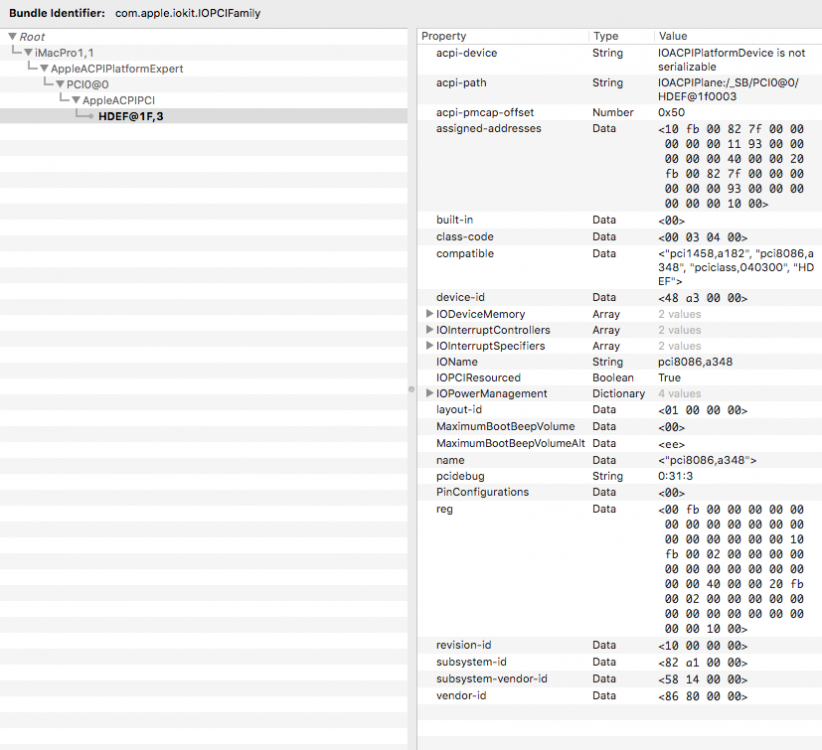
Task: Click the class-code value <00 03 04 00>
Action: pyautogui.click(x=702, y=237)
